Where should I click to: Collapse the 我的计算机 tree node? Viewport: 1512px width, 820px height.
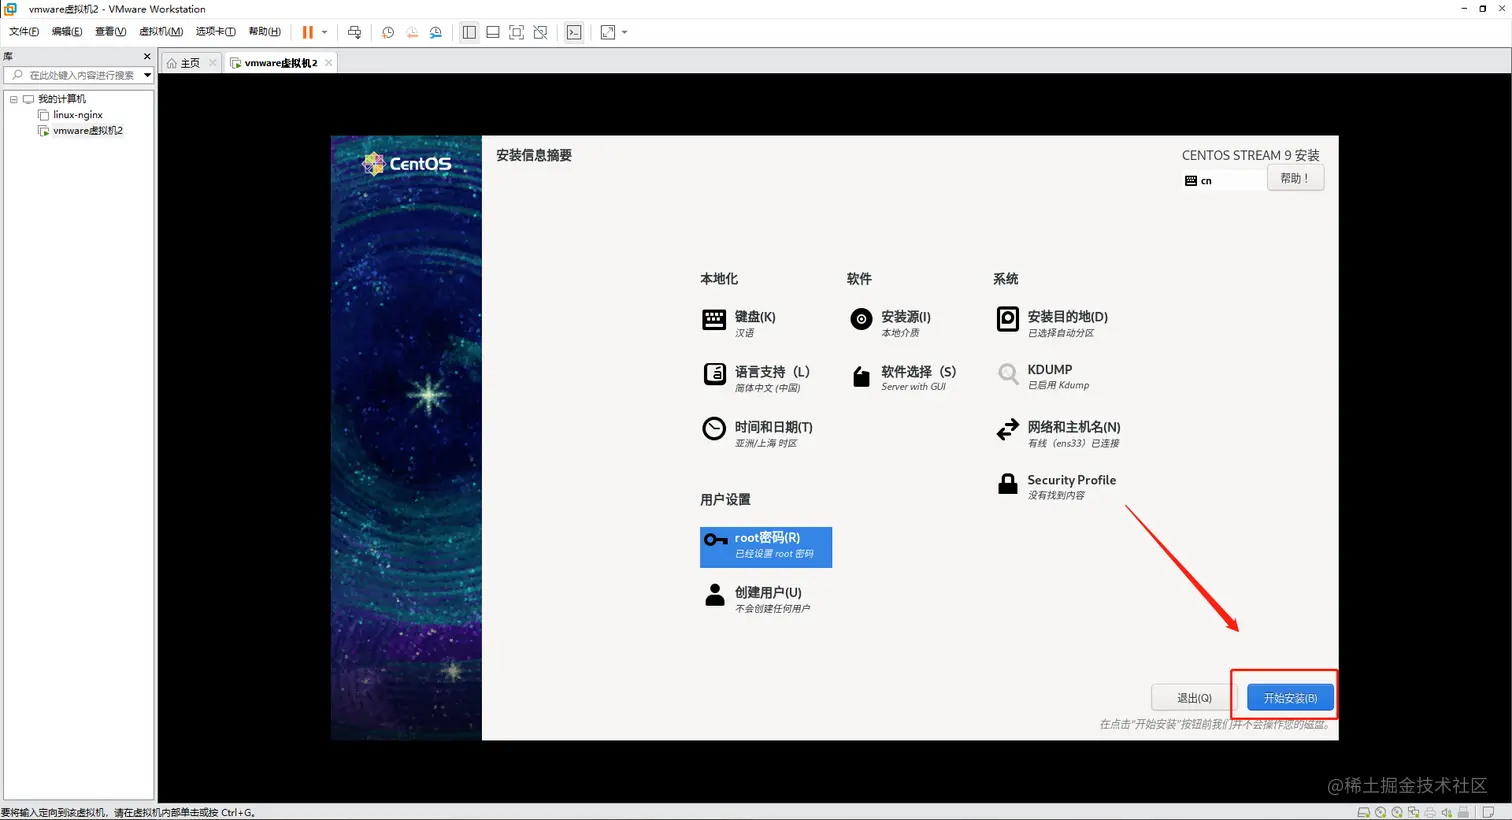pos(14,99)
